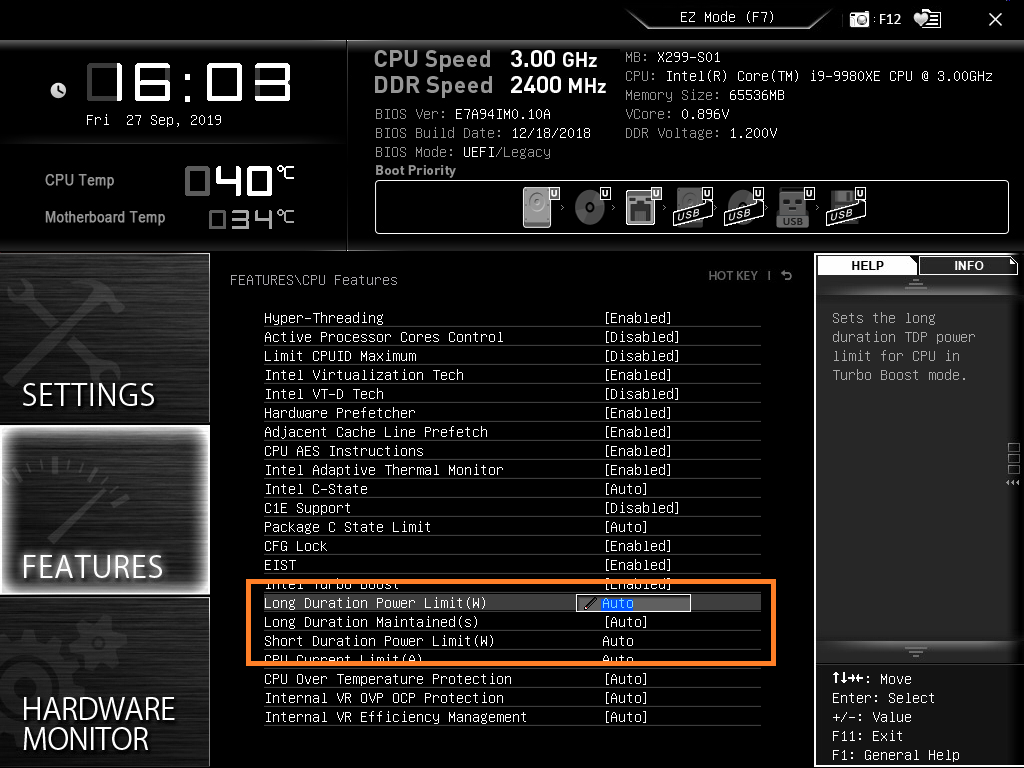Image resolution: width=1024 pixels, height=768 pixels.
Task: Open the Intel C-State Auto options
Action: point(626,489)
